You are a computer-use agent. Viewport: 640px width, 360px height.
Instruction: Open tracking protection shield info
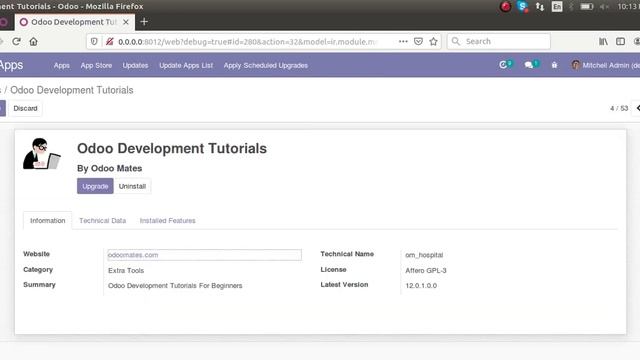pyautogui.click(x=94, y=42)
